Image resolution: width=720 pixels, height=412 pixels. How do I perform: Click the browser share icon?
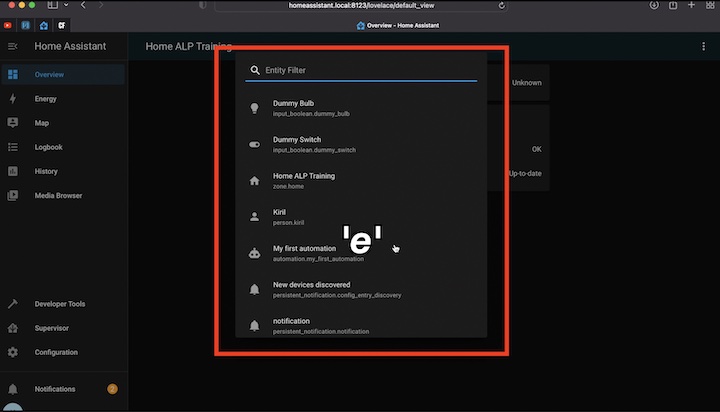coord(673,5)
